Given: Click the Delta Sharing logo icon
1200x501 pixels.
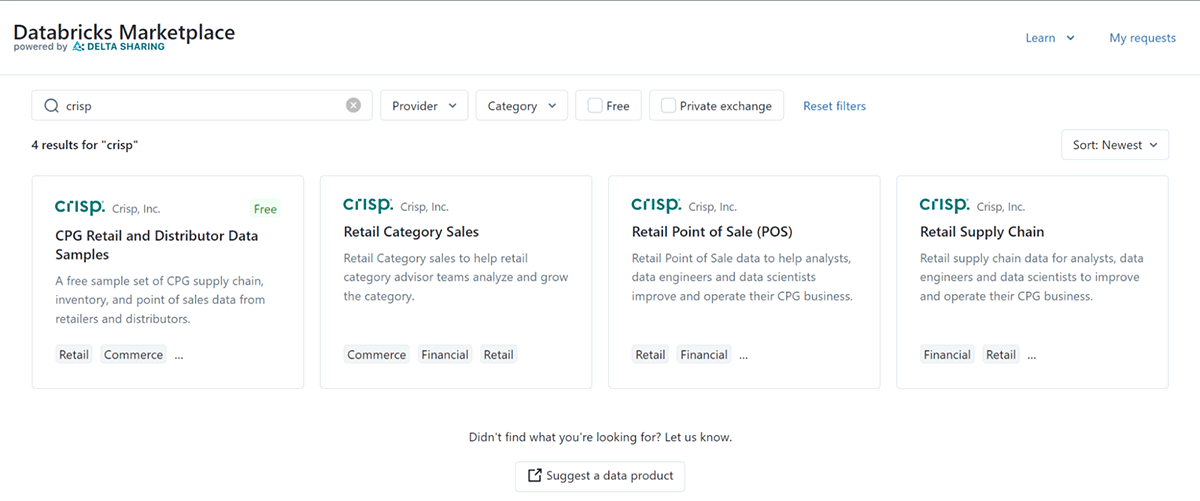Looking at the screenshot, I should click(78, 47).
